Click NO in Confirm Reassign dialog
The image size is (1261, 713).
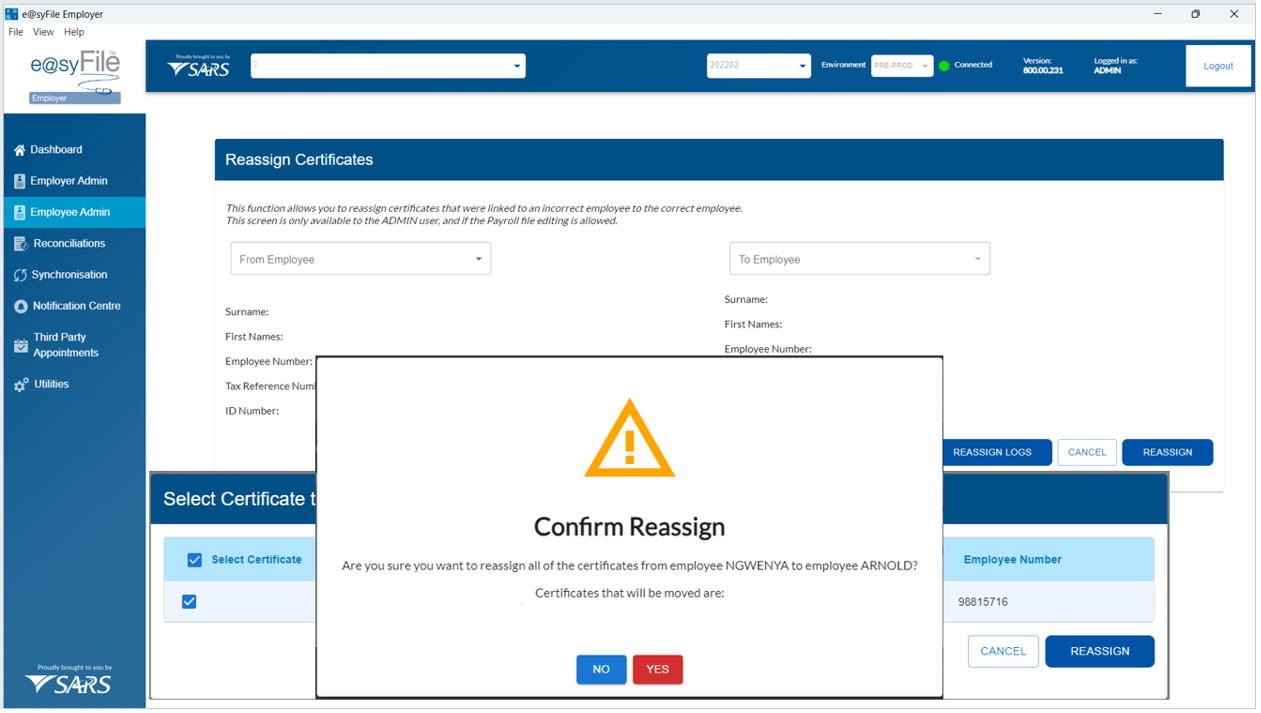[x=601, y=669]
